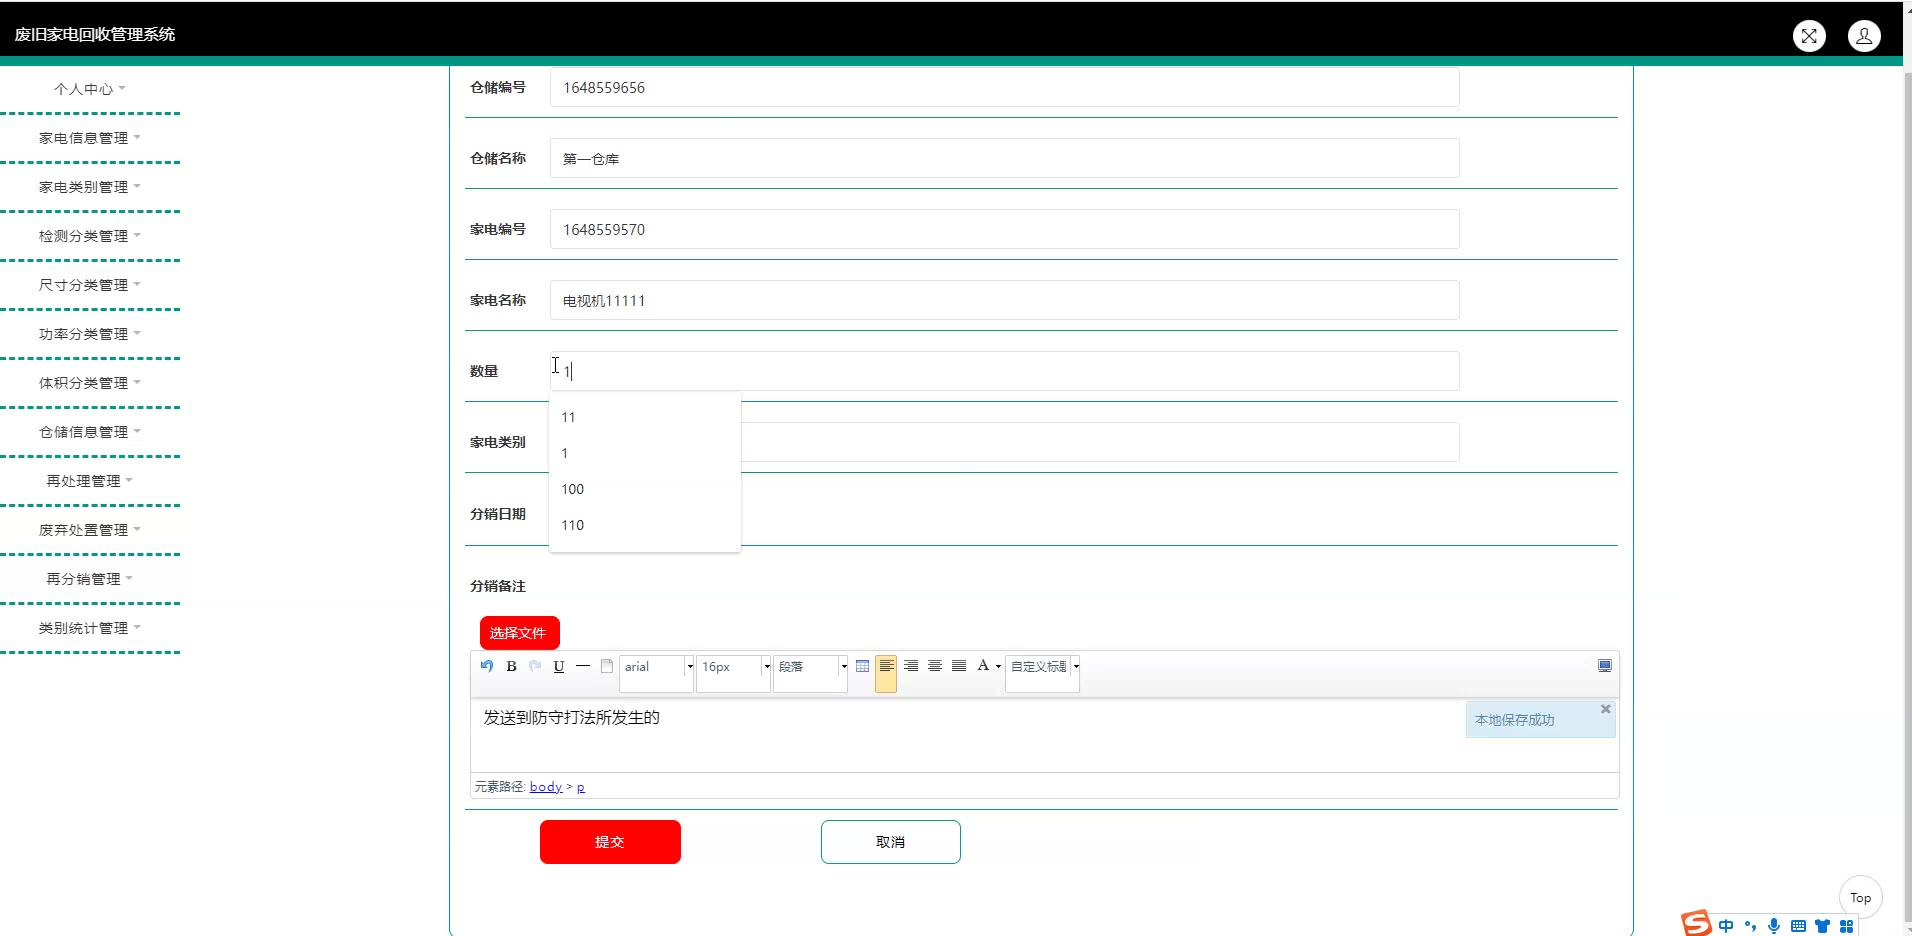Click the 仓储名称 input field
Image resolution: width=1912 pixels, height=936 pixels.
point(1004,158)
